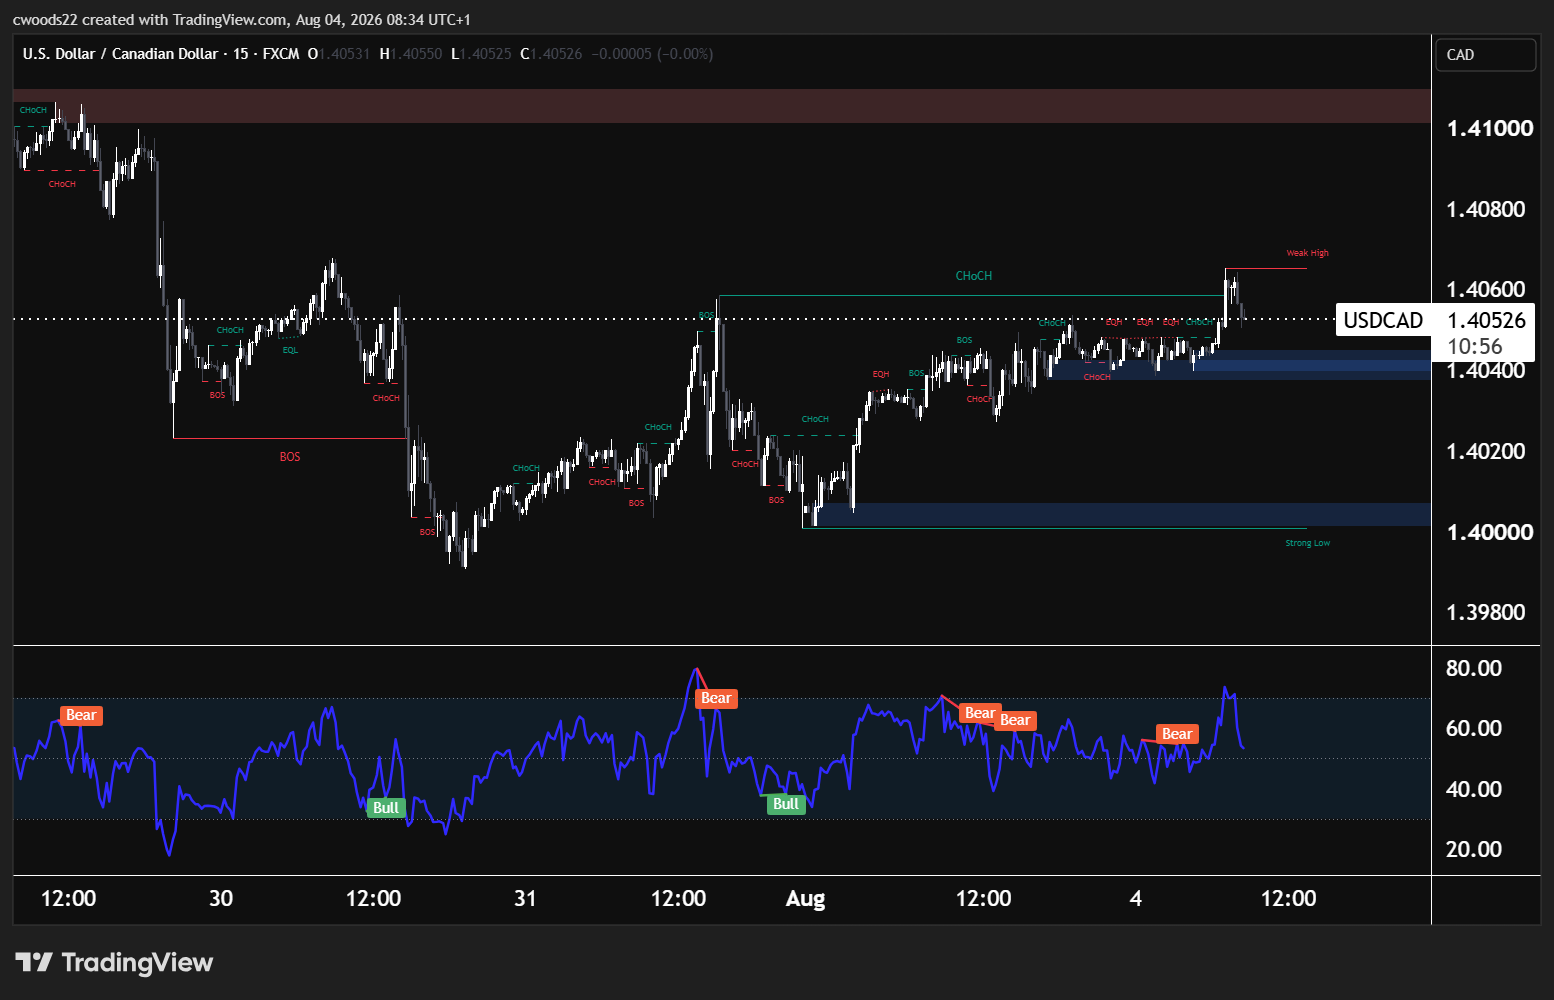Viewport: 1554px width, 1000px height.
Task: Select the USDCAD 1.40526 current price label
Action: (1434, 320)
